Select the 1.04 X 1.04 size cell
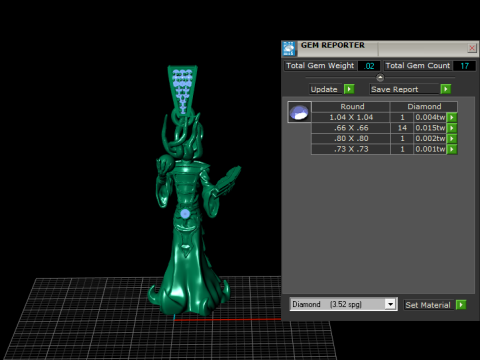The image size is (480, 360). (351, 117)
